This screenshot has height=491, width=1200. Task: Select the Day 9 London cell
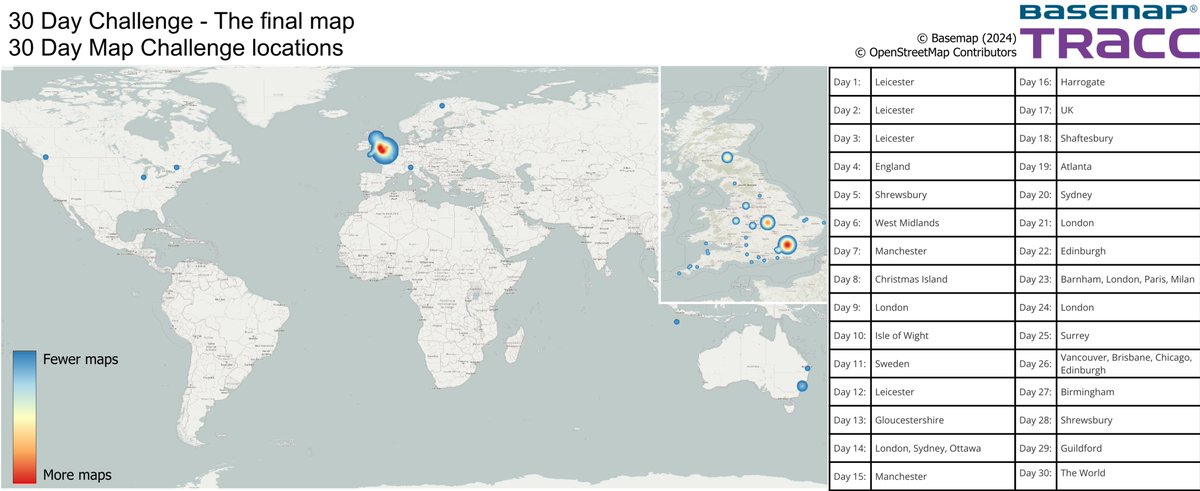[x=941, y=307]
